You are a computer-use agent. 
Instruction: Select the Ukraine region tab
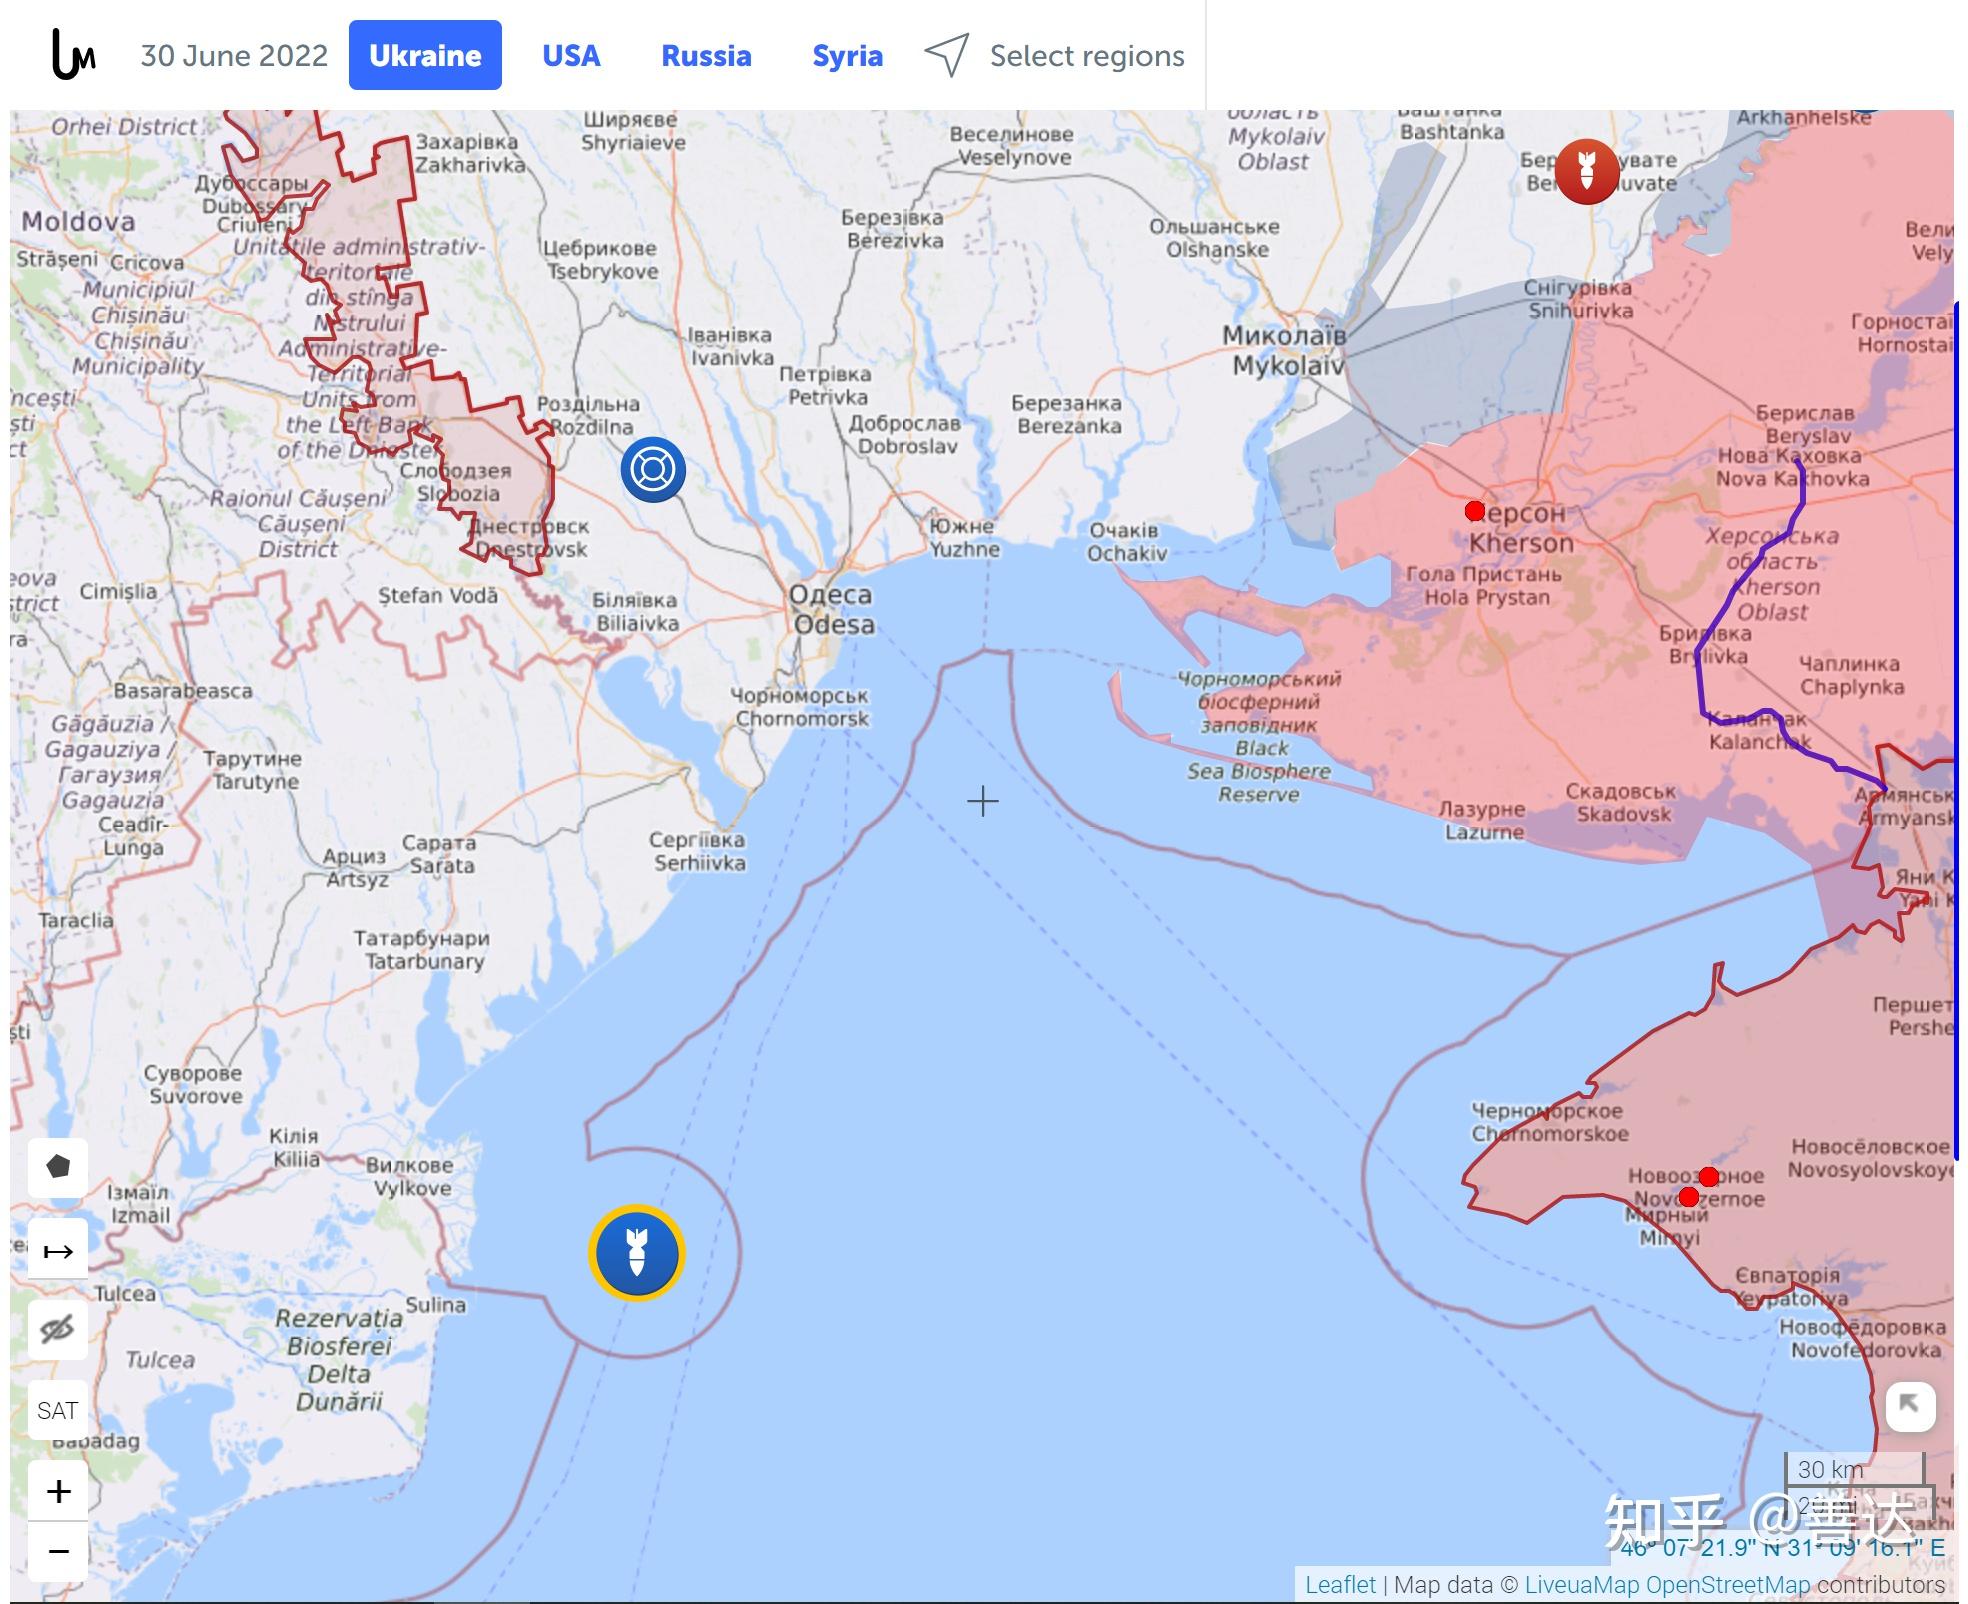click(425, 55)
